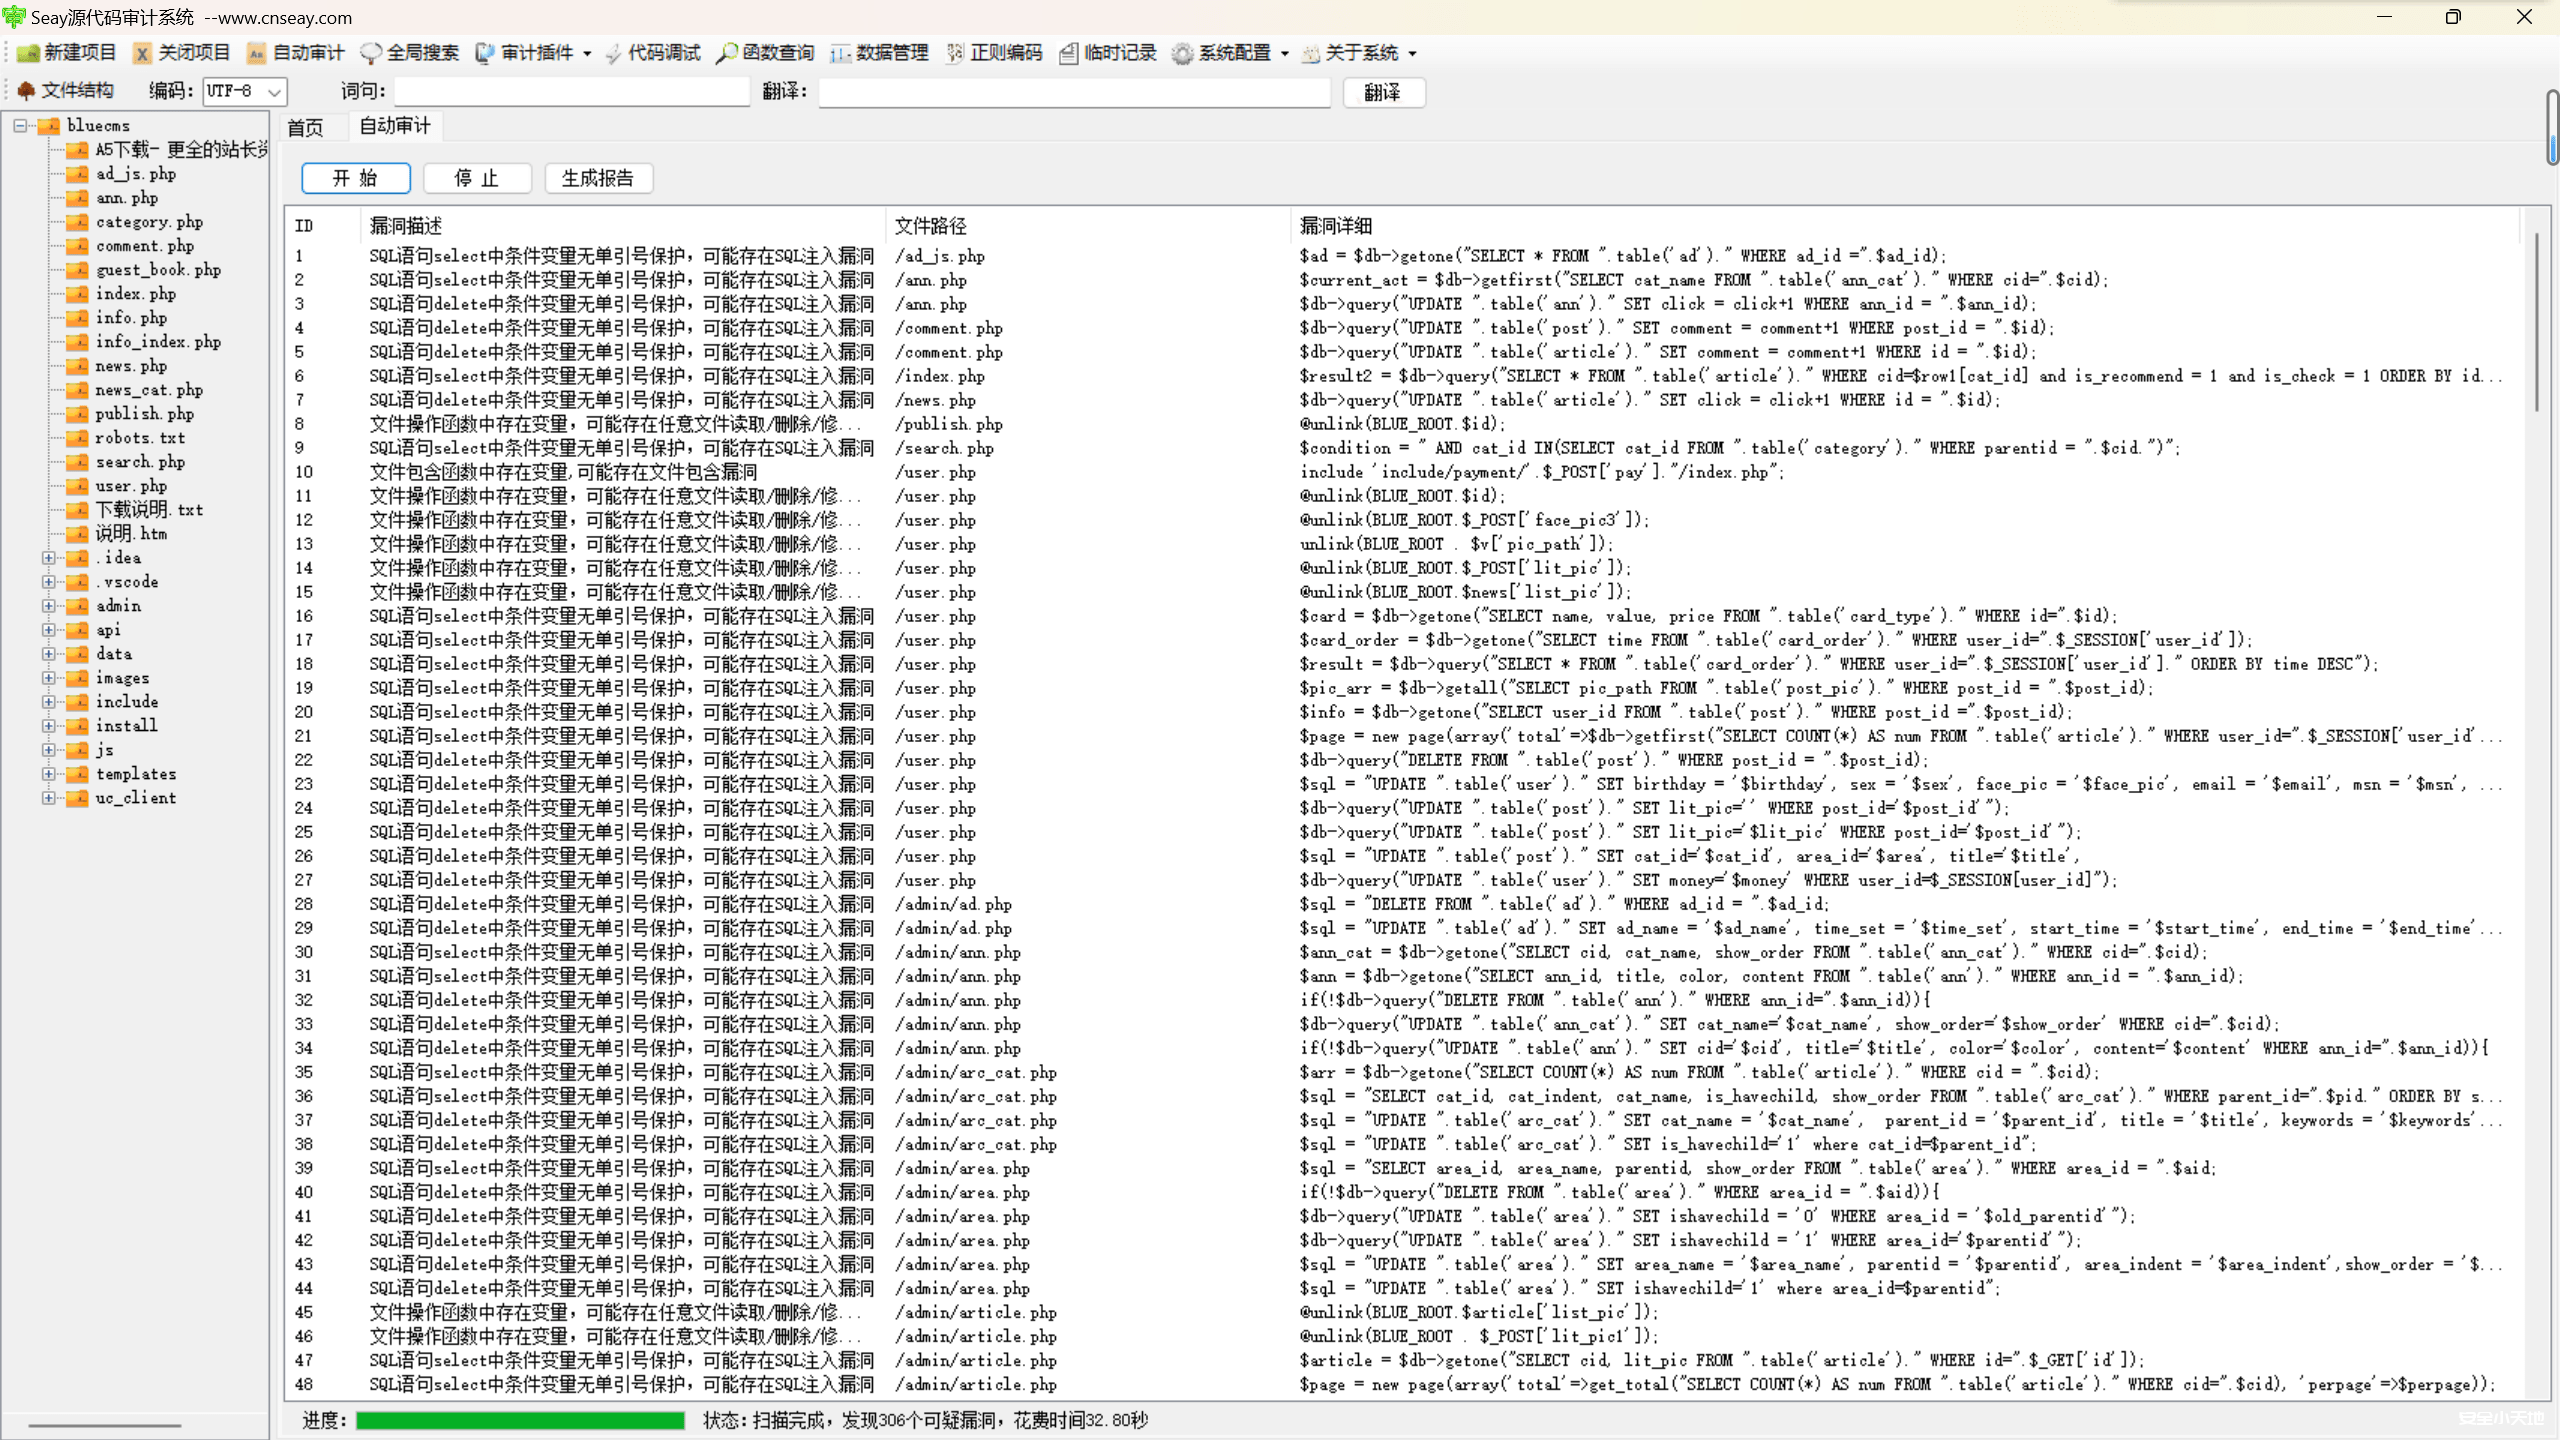Click the 翻译 text input field
Screen dimensions: 2560x1440
pyautogui.click(x=1073, y=92)
